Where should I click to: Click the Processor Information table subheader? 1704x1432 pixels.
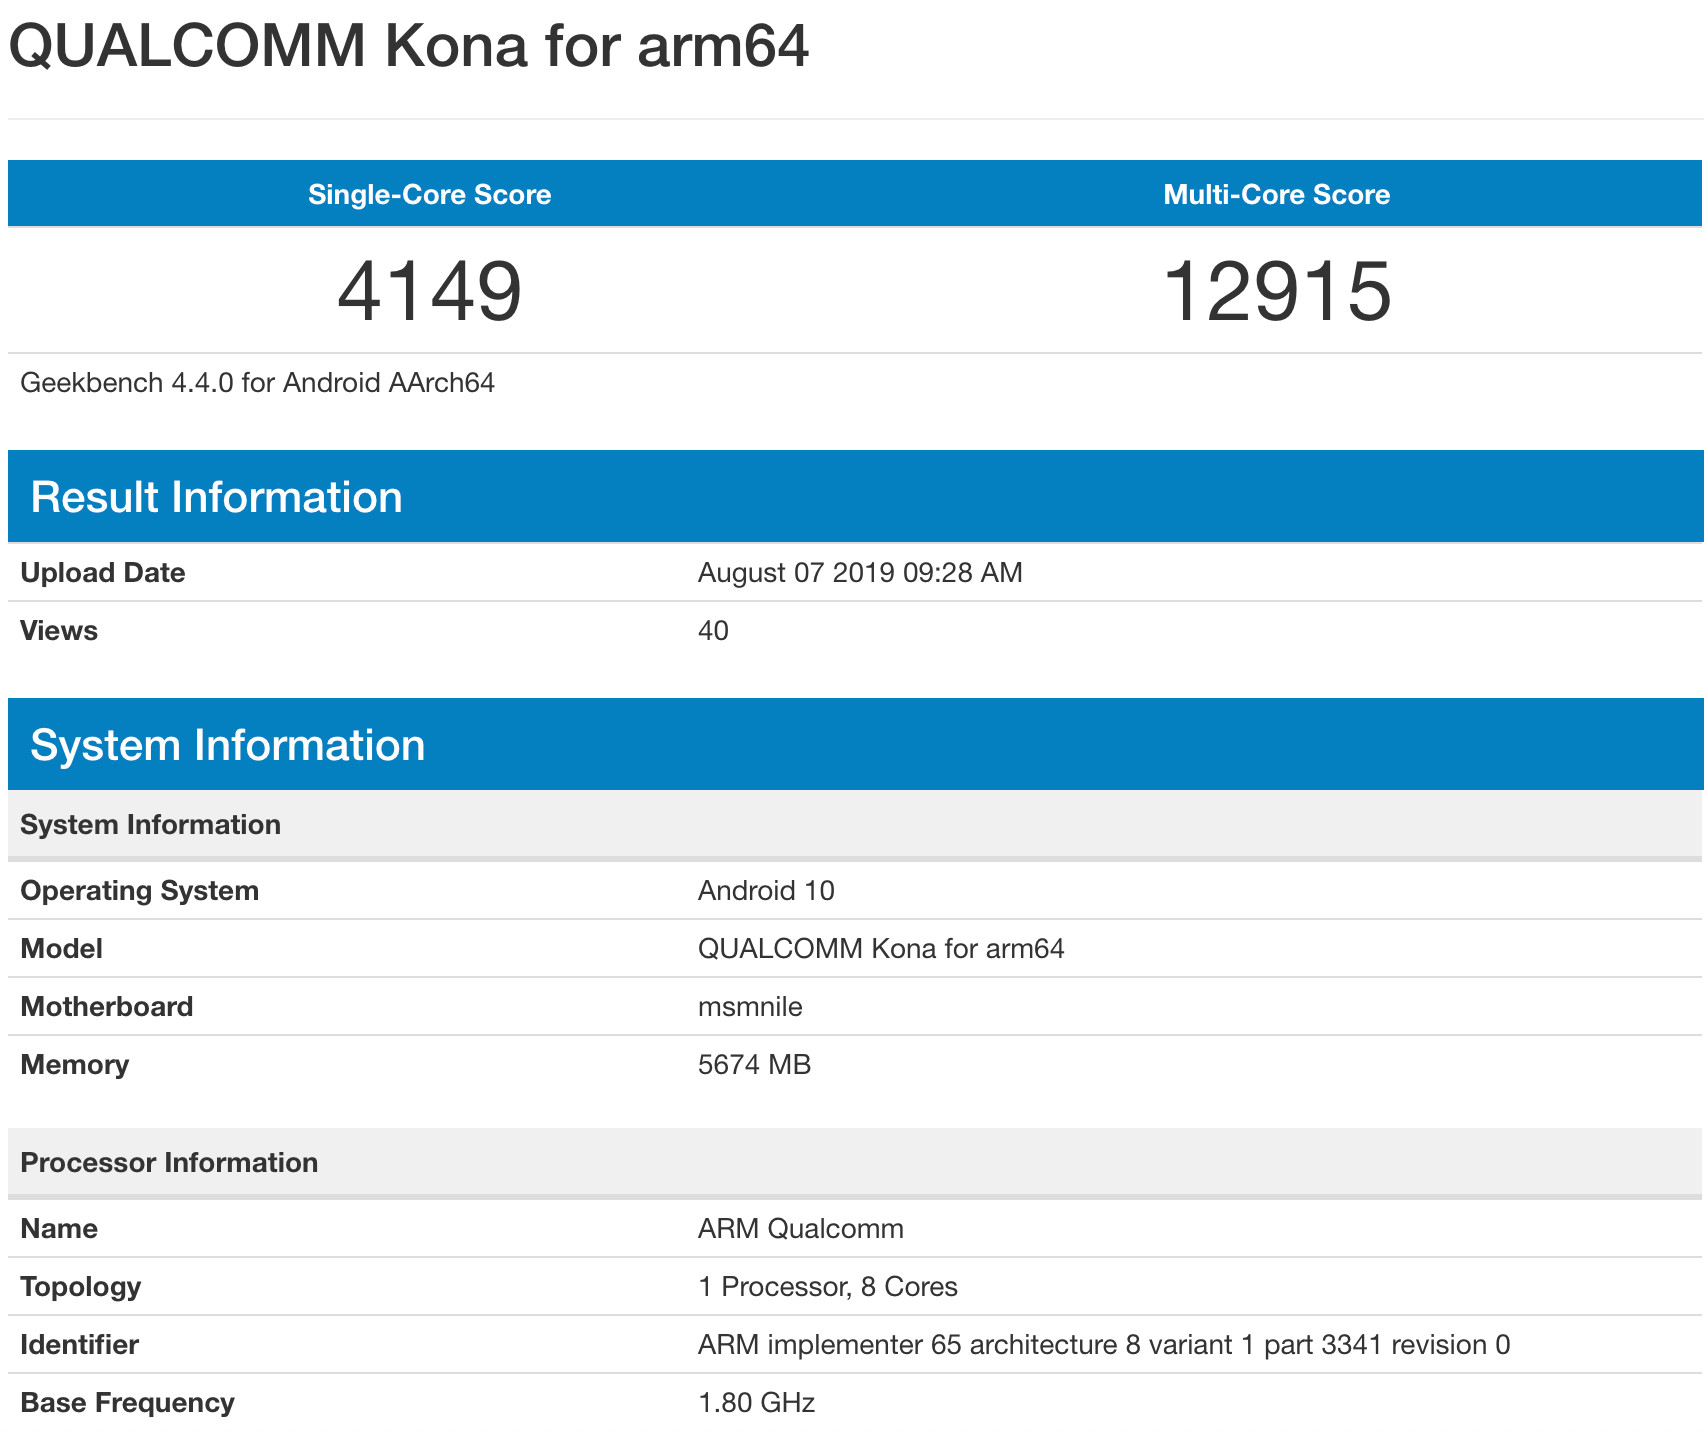(x=169, y=1163)
